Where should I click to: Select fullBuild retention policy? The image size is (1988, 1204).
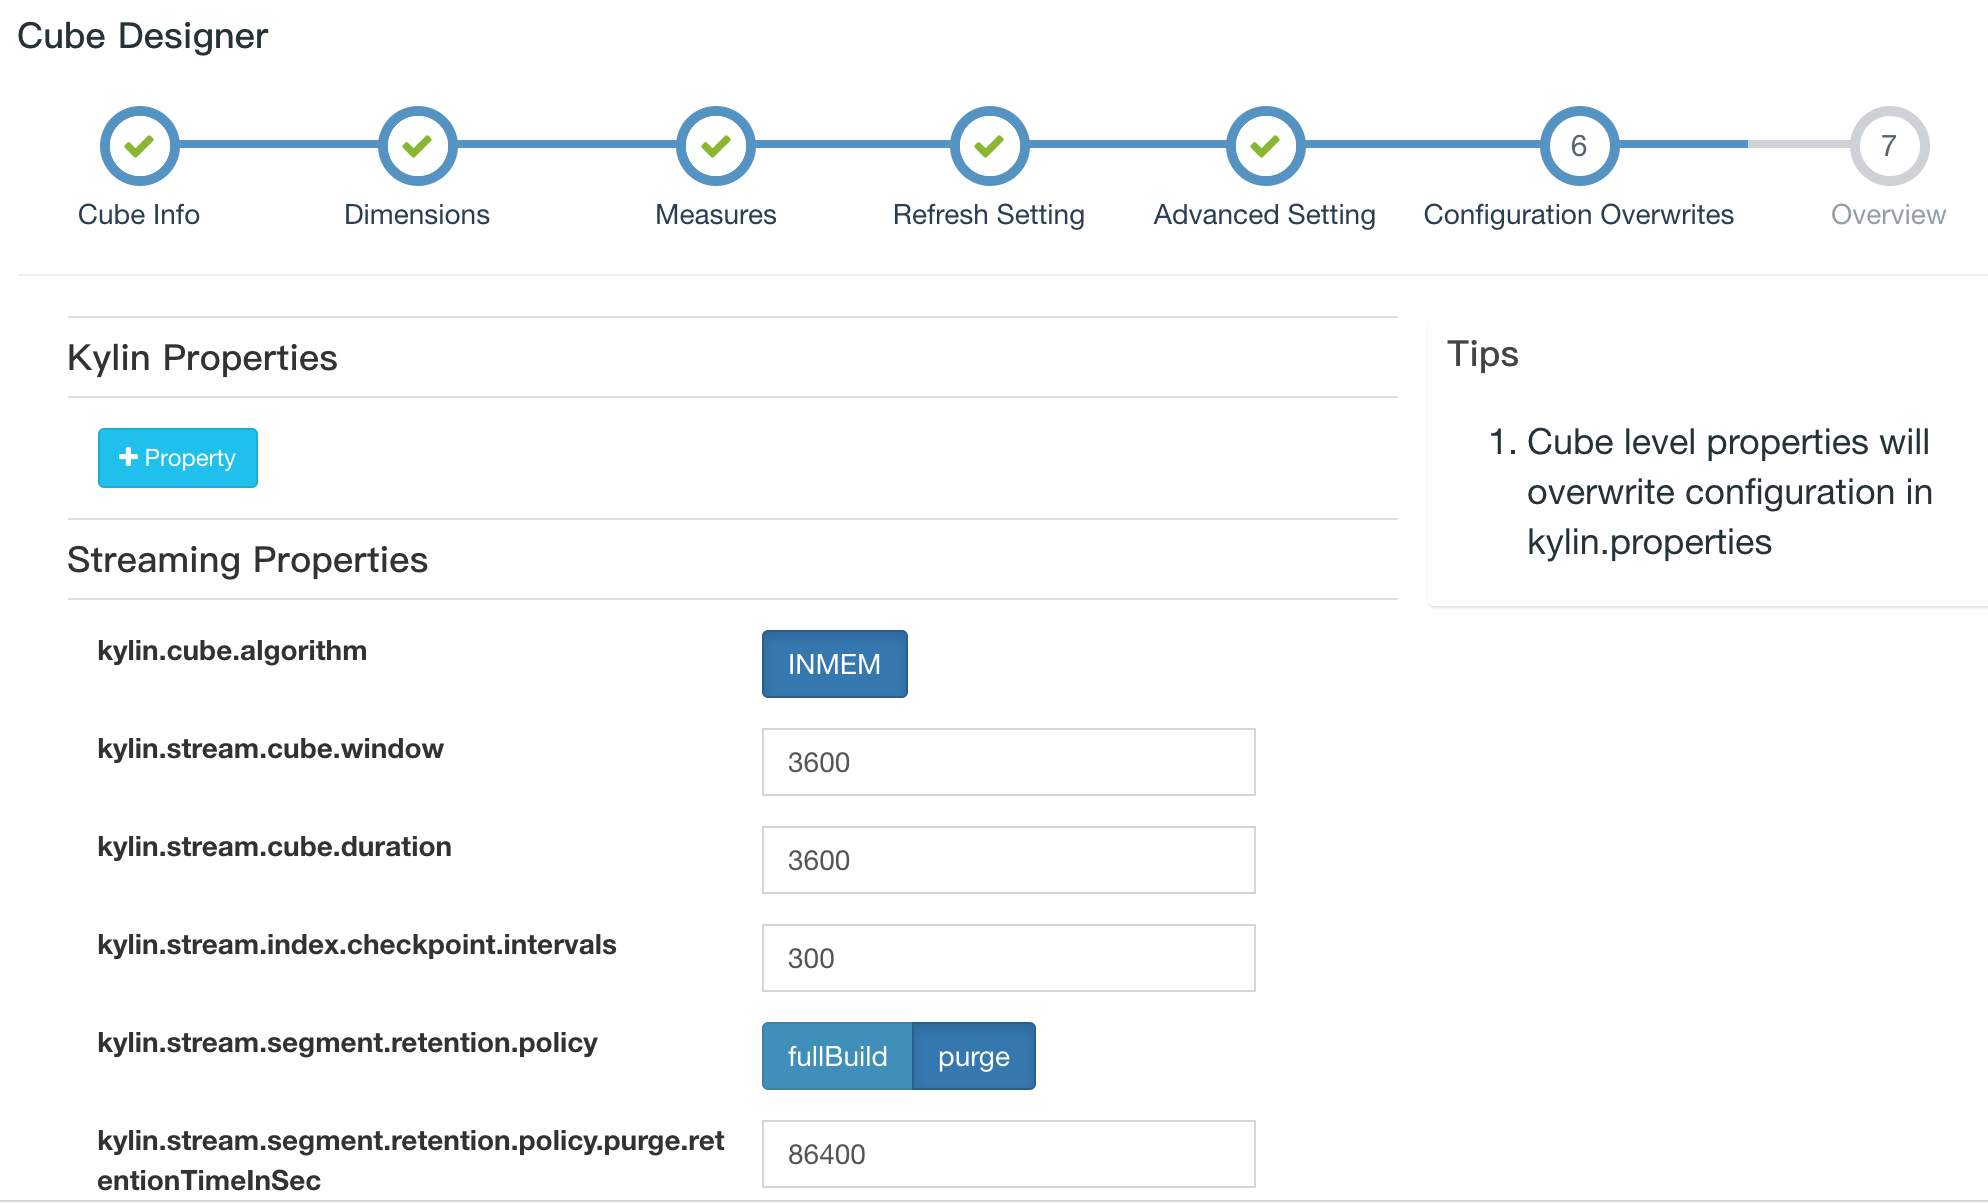pos(837,1056)
